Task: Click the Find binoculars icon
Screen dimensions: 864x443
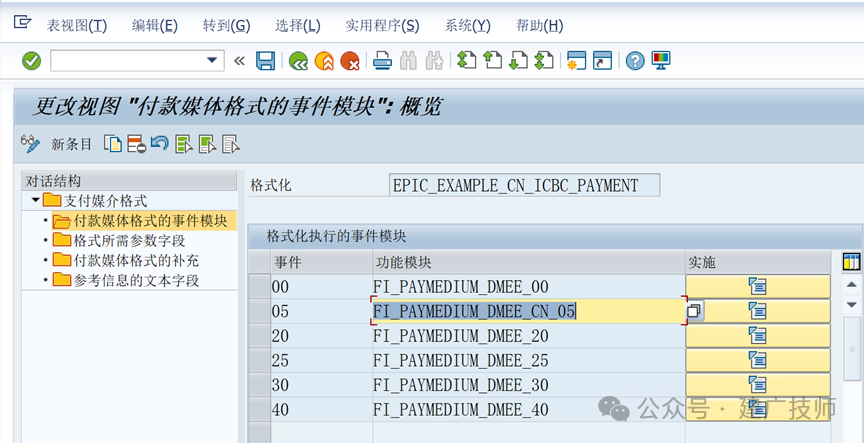Action: click(408, 61)
